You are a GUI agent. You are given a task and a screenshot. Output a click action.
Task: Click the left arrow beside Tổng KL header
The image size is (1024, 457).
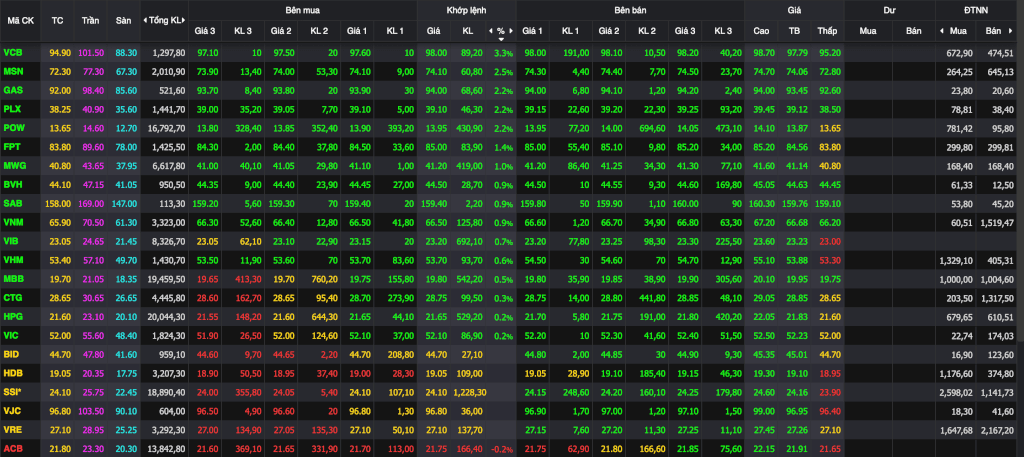tap(144, 20)
